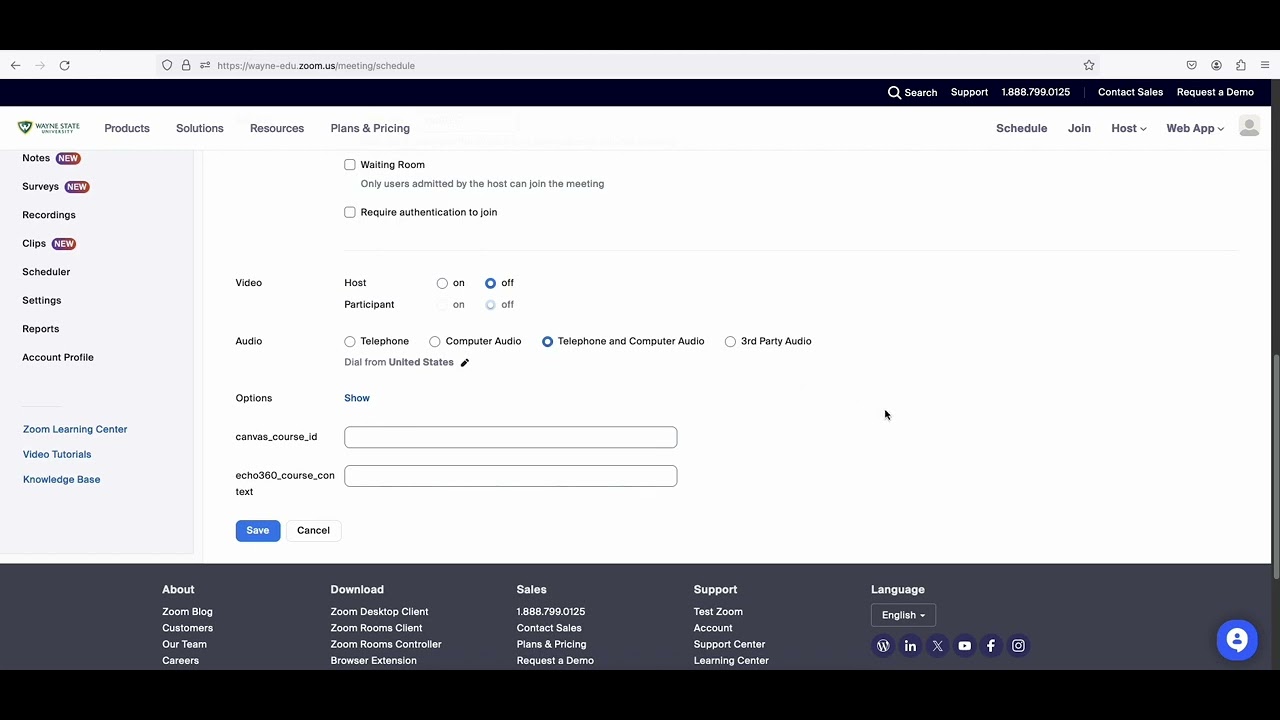Click the browser back arrow
The height and width of the screenshot is (720, 1280).
click(x=15, y=65)
